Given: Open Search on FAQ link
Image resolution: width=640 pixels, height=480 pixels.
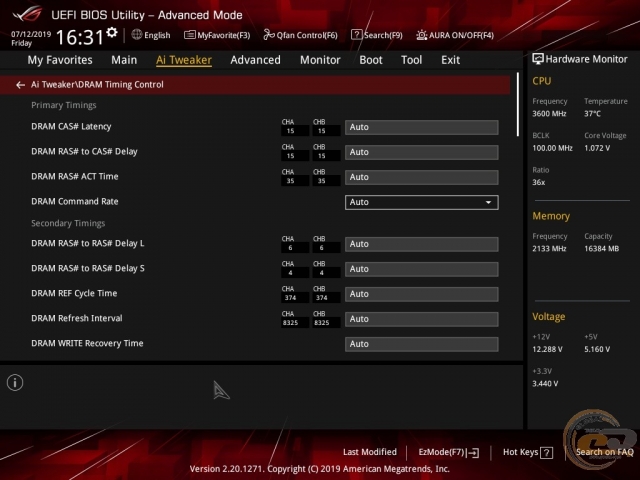Looking at the screenshot, I should (x=604, y=452).
